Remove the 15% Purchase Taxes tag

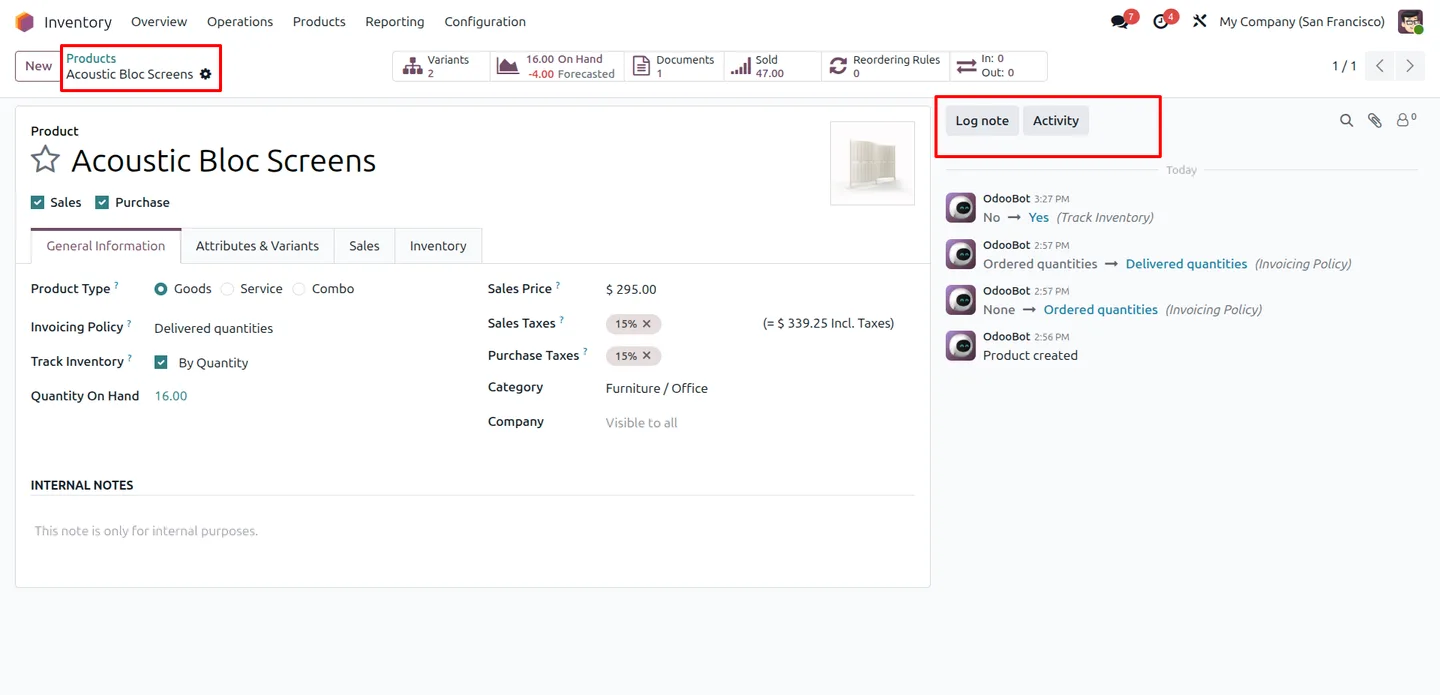[x=647, y=356]
